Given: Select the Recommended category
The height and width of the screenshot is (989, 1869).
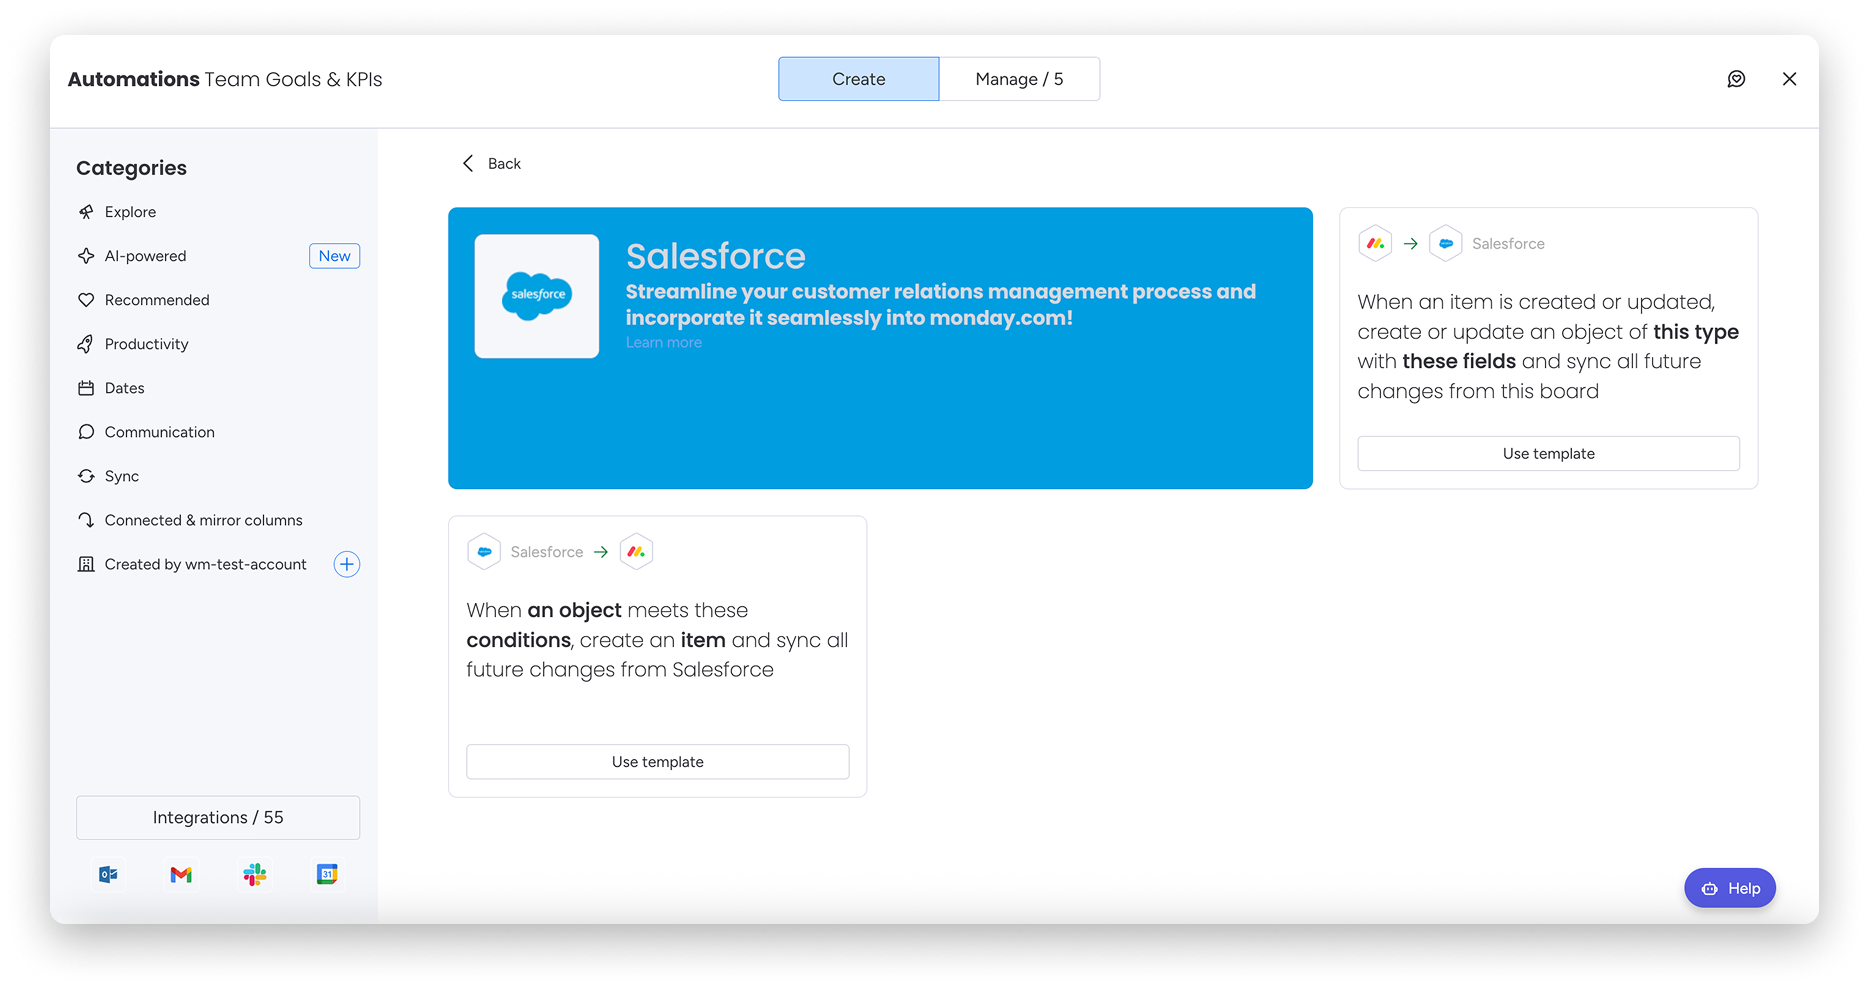Looking at the screenshot, I should coord(156,300).
